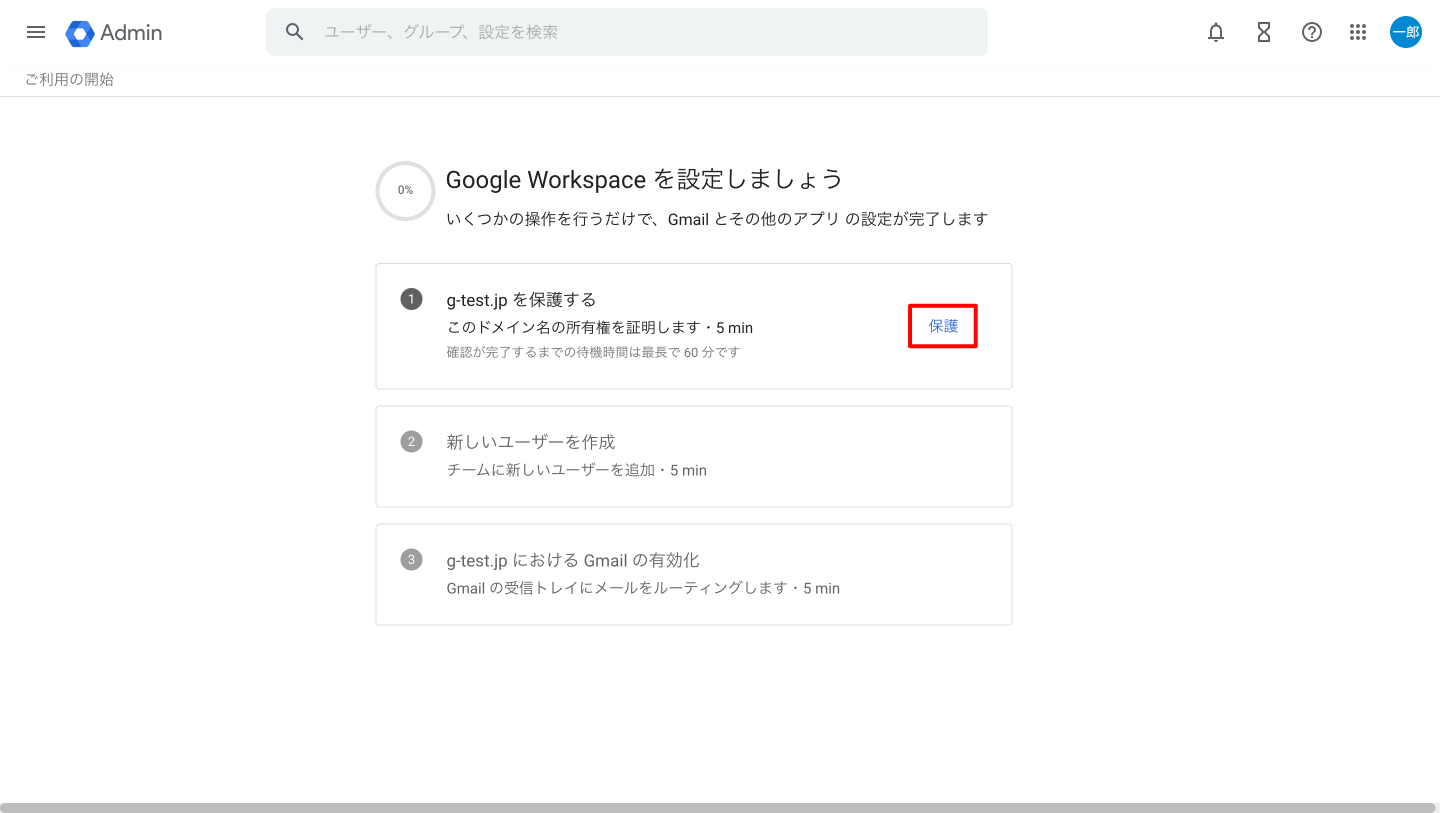Click the 保護 button
This screenshot has width=1440, height=813.
[943, 326]
